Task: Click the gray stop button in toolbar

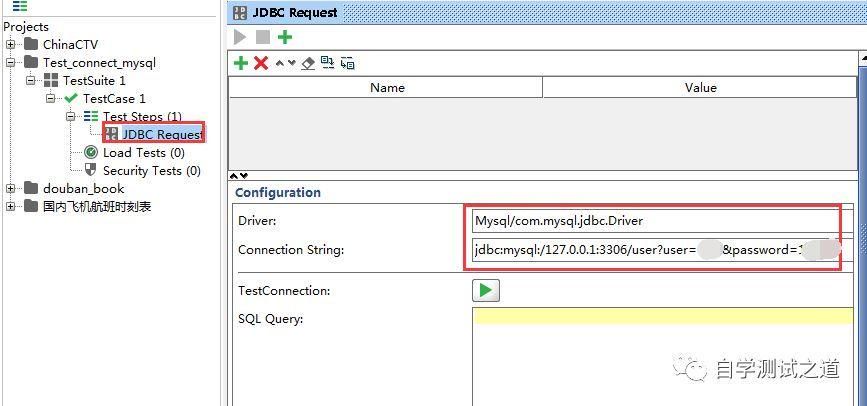Action: 263,38
